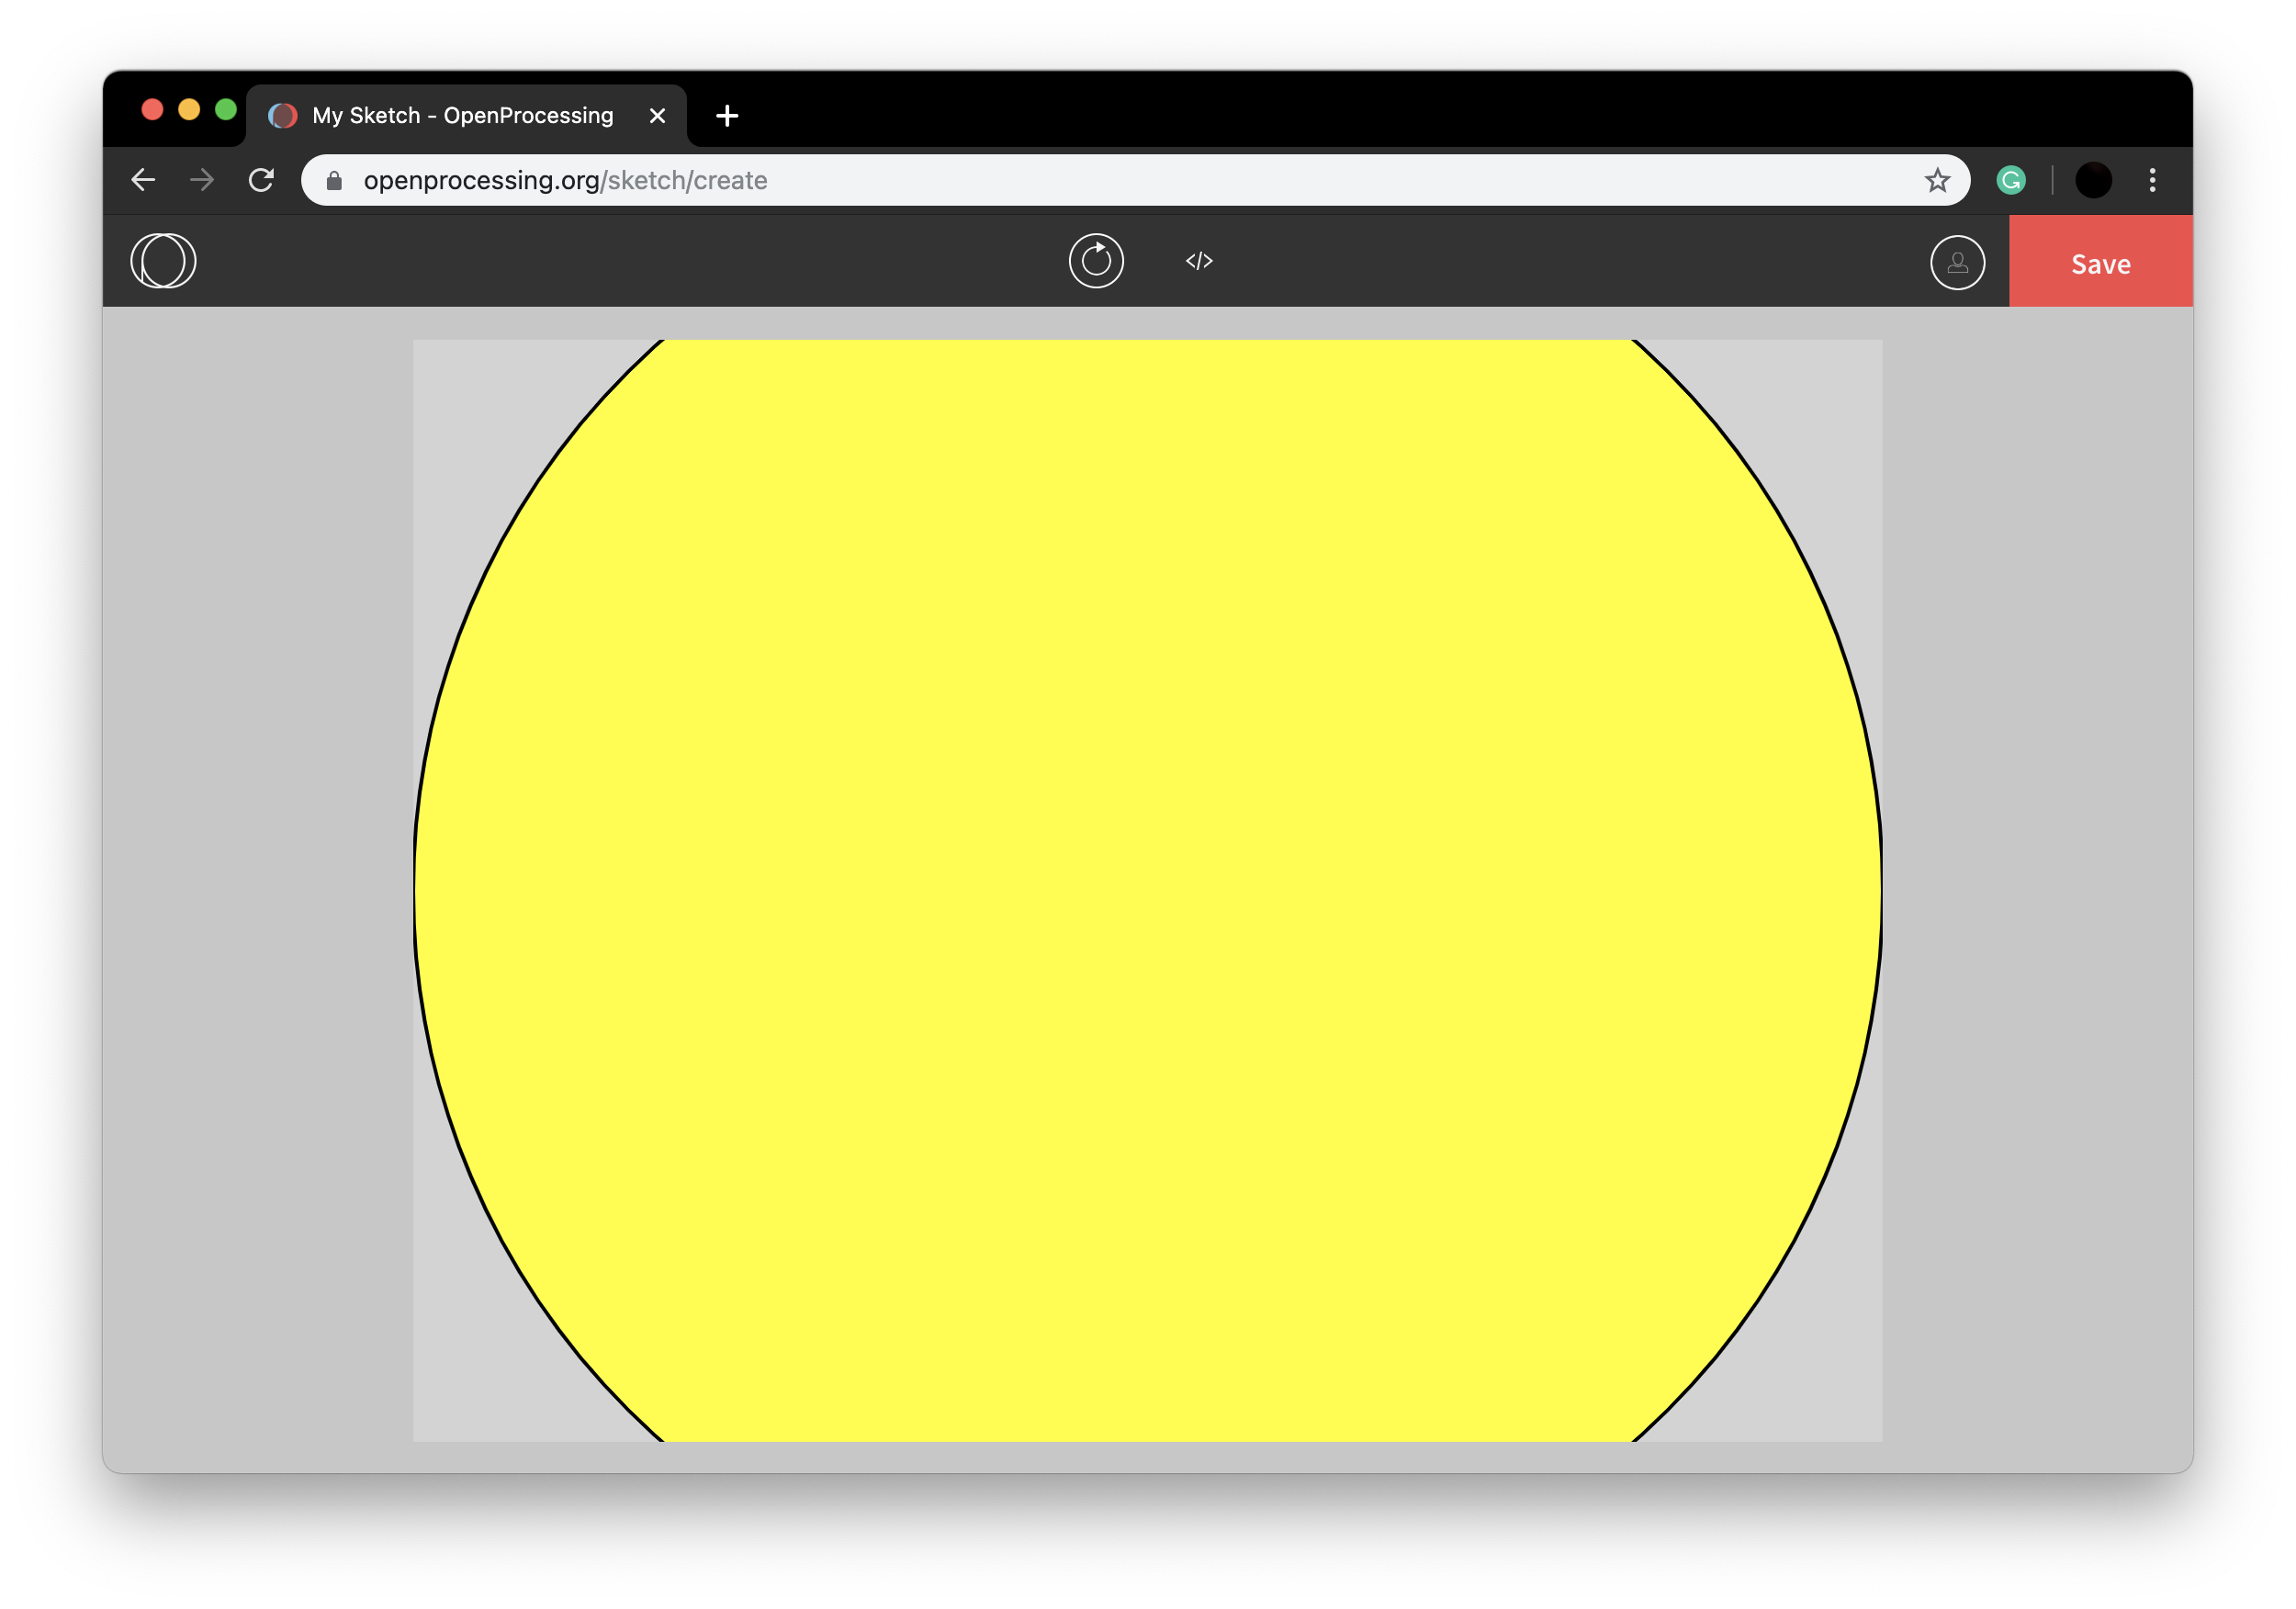Open a new browser tab

(727, 116)
